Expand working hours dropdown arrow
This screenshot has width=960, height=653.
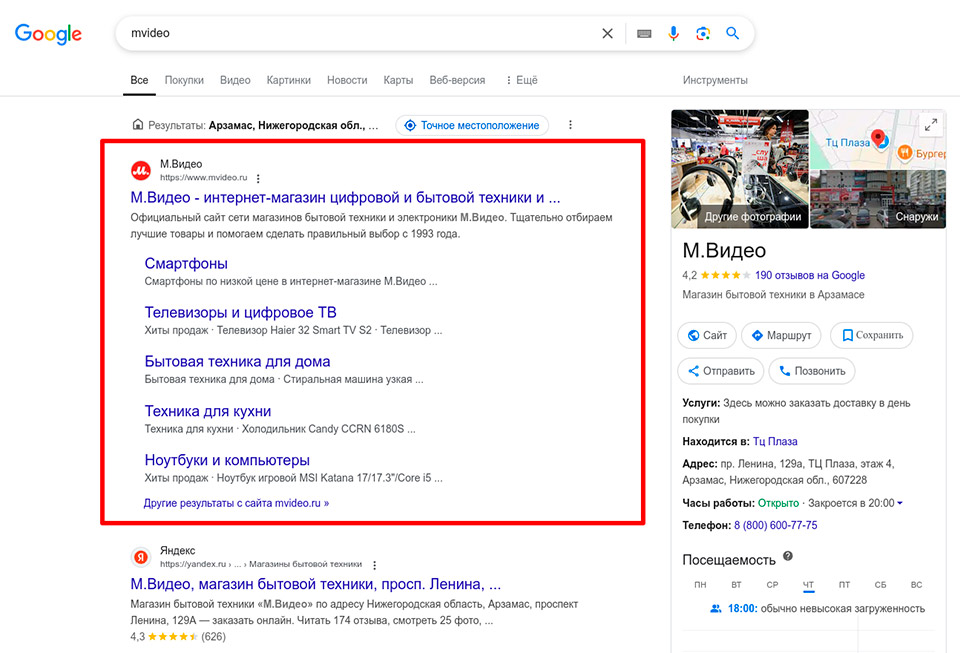coord(900,503)
